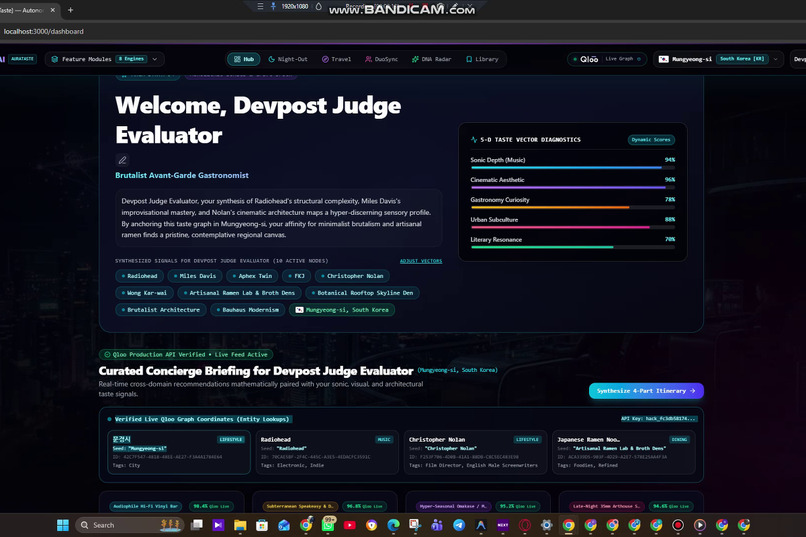Select the Radiohead Music entity card
This screenshot has width=806, height=537.
click(x=327, y=452)
